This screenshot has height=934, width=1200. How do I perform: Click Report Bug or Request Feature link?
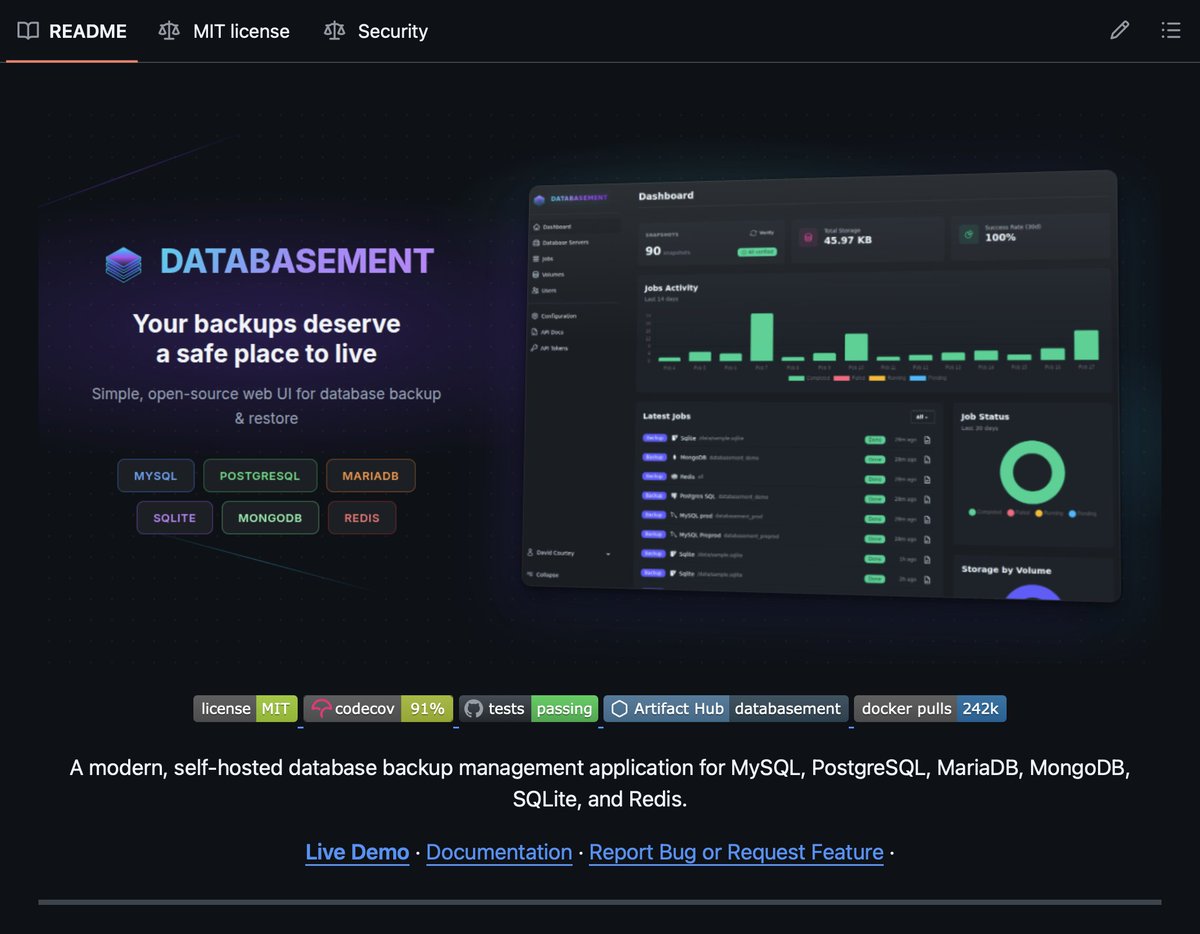(736, 852)
